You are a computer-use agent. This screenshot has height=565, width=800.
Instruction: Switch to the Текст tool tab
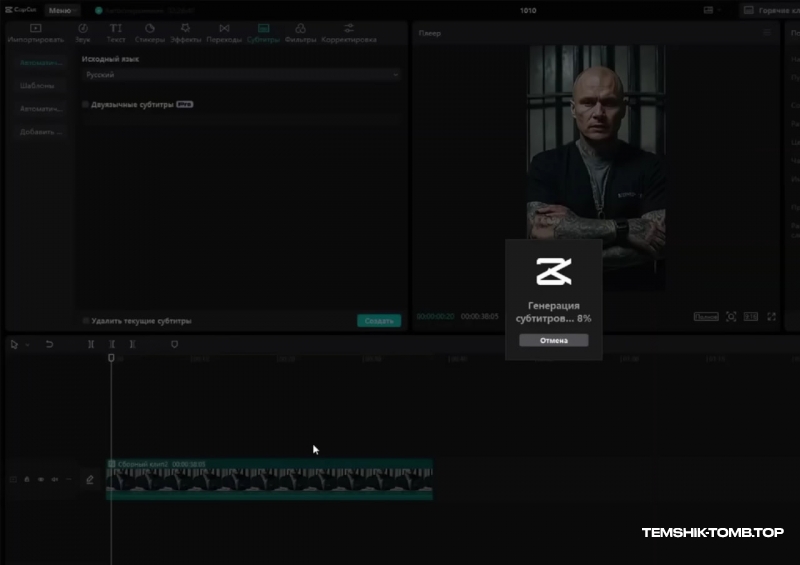point(116,33)
